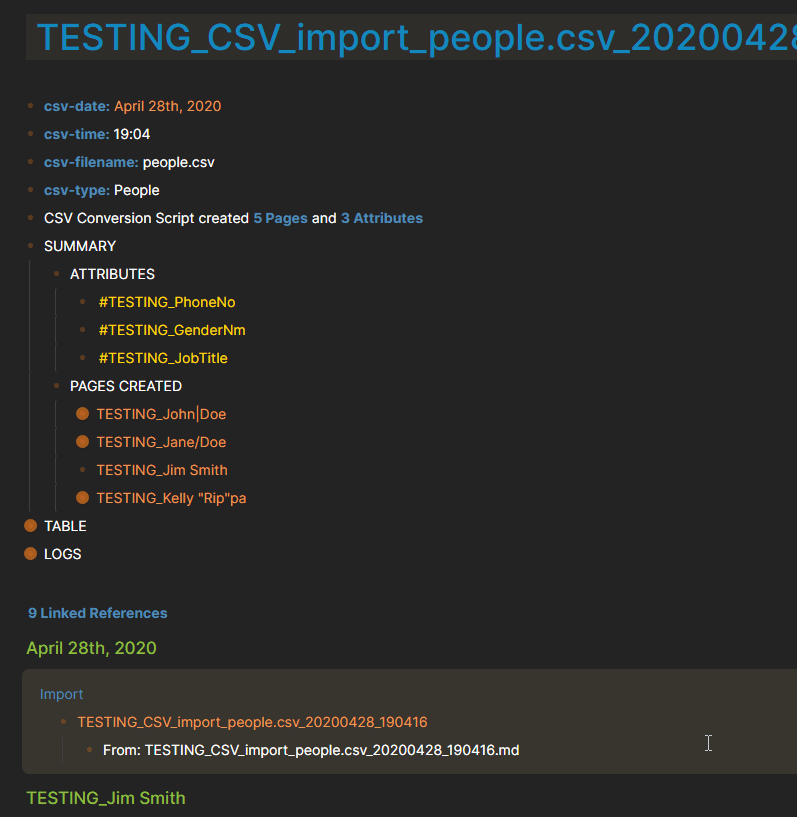Collapse the 9 Linked References section
The width and height of the screenshot is (797, 817).
(97, 613)
